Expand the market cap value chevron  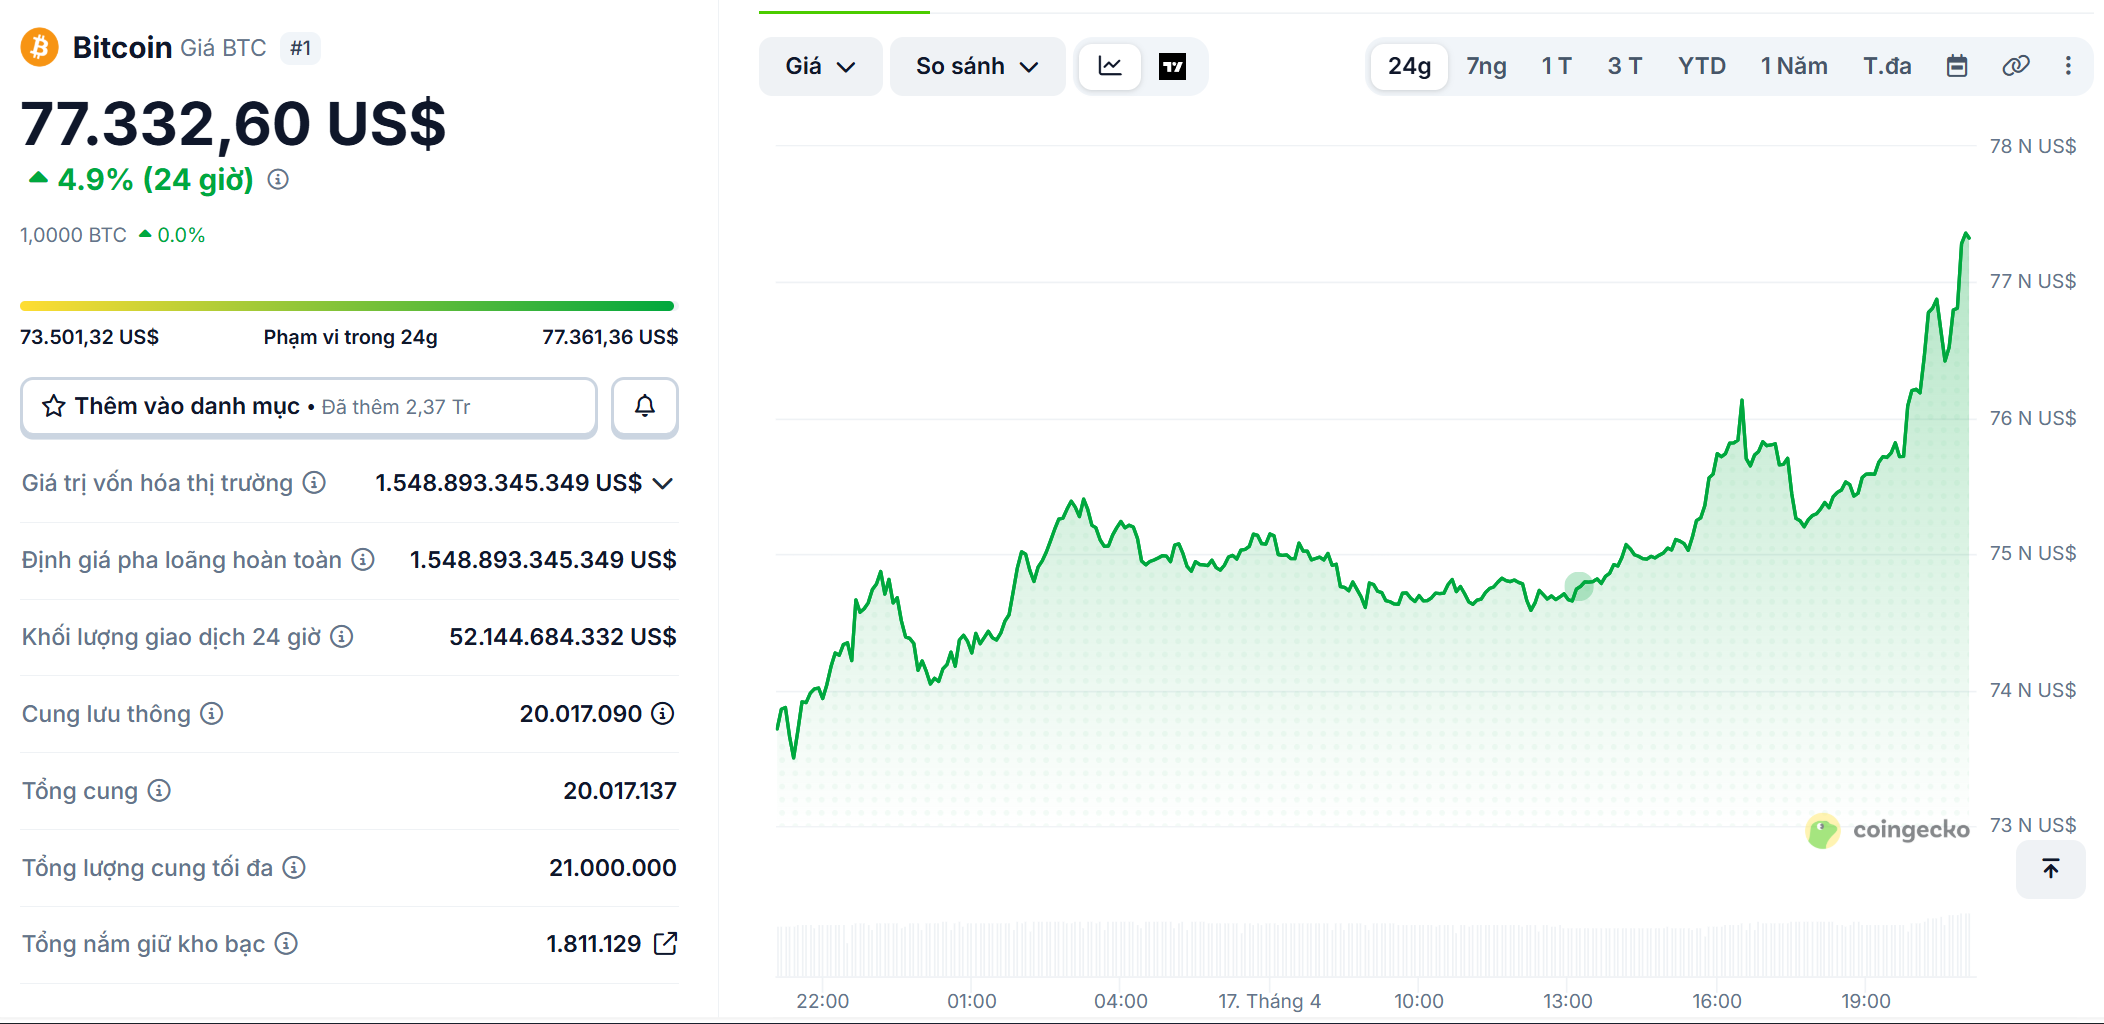(x=662, y=483)
